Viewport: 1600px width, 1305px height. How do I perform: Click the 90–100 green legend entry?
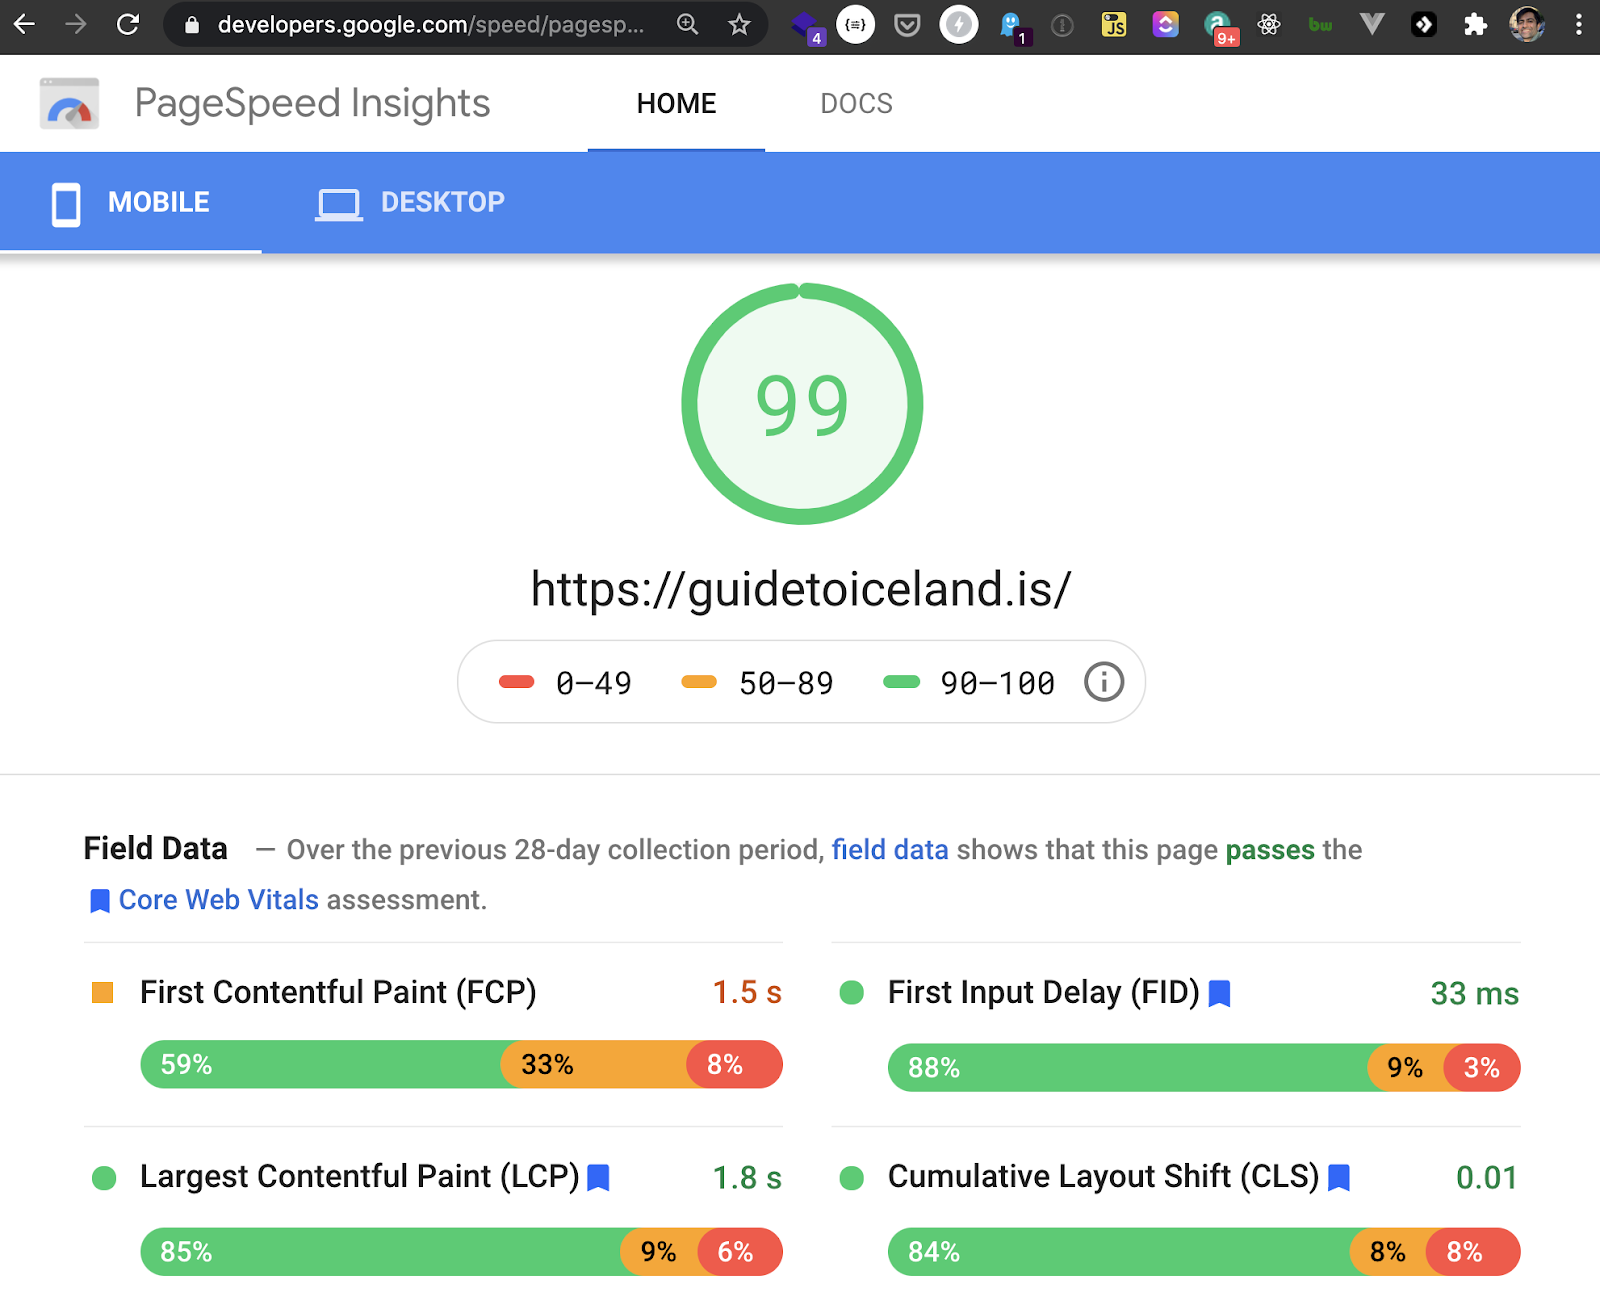[x=969, y=683]
